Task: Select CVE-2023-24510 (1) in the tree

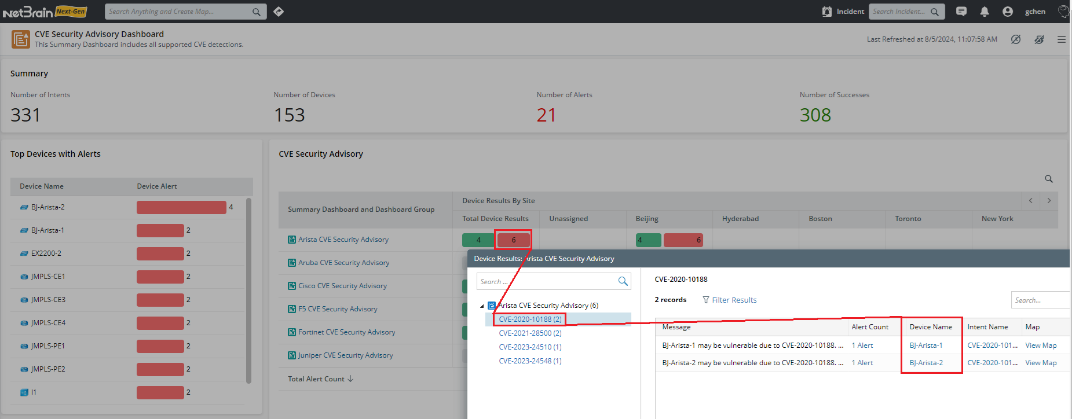Action: pos(530,347)
